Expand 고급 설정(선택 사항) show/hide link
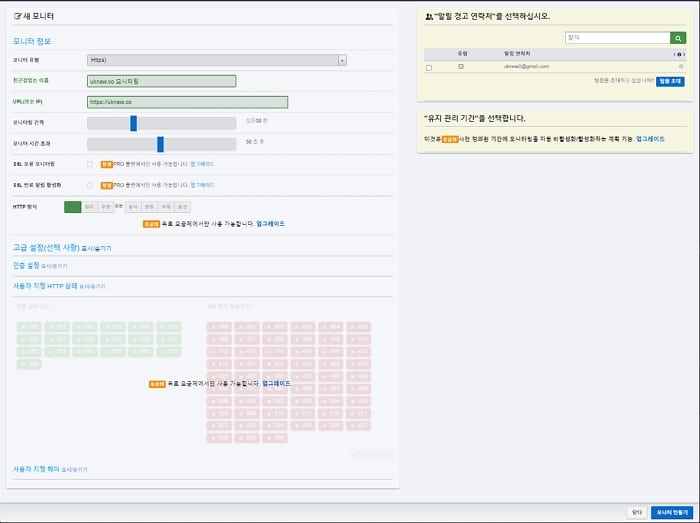The width and height of the screenshot is (700, 523). click(x=96, y=249)
